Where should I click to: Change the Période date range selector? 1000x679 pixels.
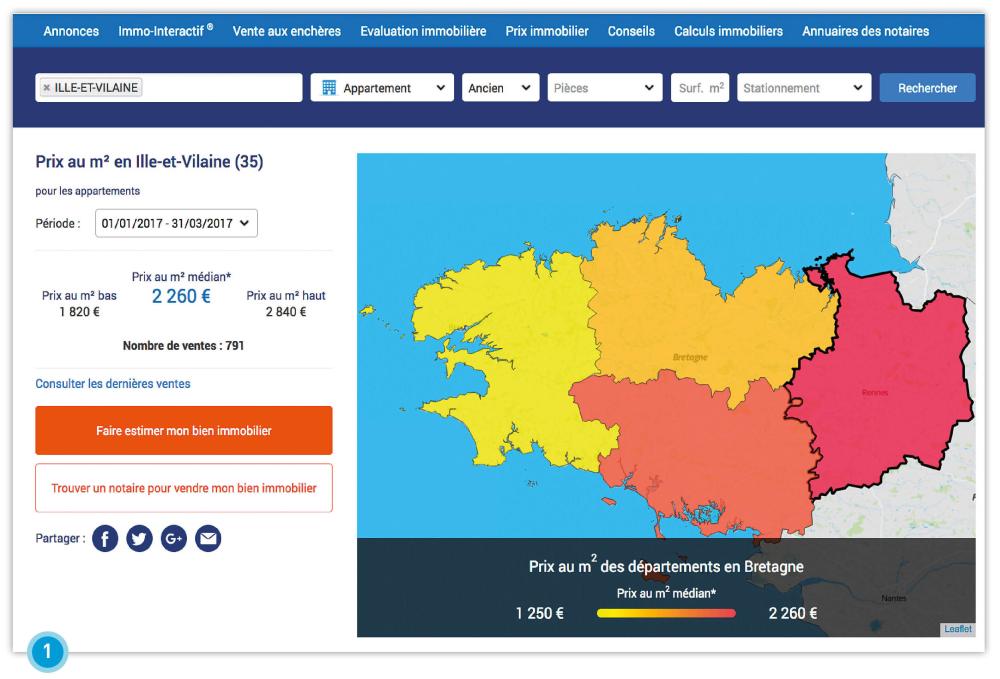tap(176, 223)
